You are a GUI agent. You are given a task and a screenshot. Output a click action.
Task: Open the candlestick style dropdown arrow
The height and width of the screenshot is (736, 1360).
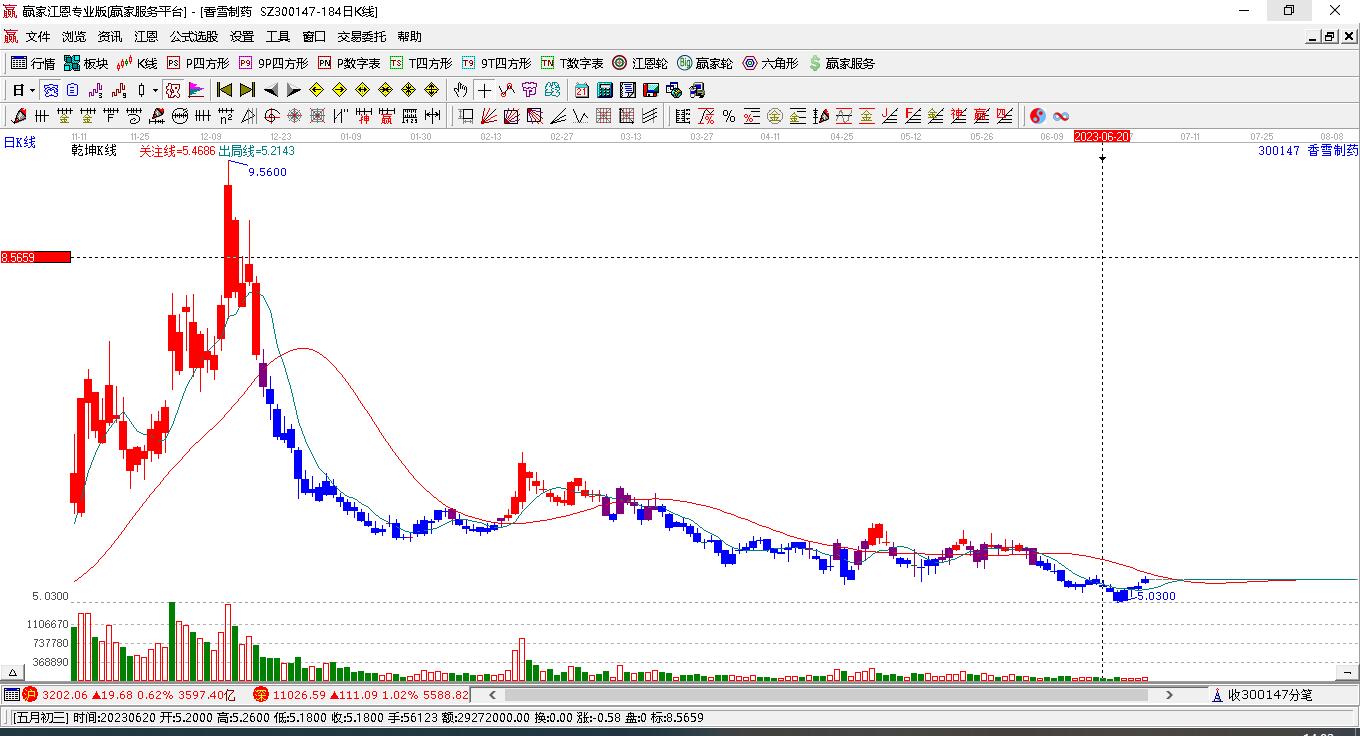click(x=155, y=90)
